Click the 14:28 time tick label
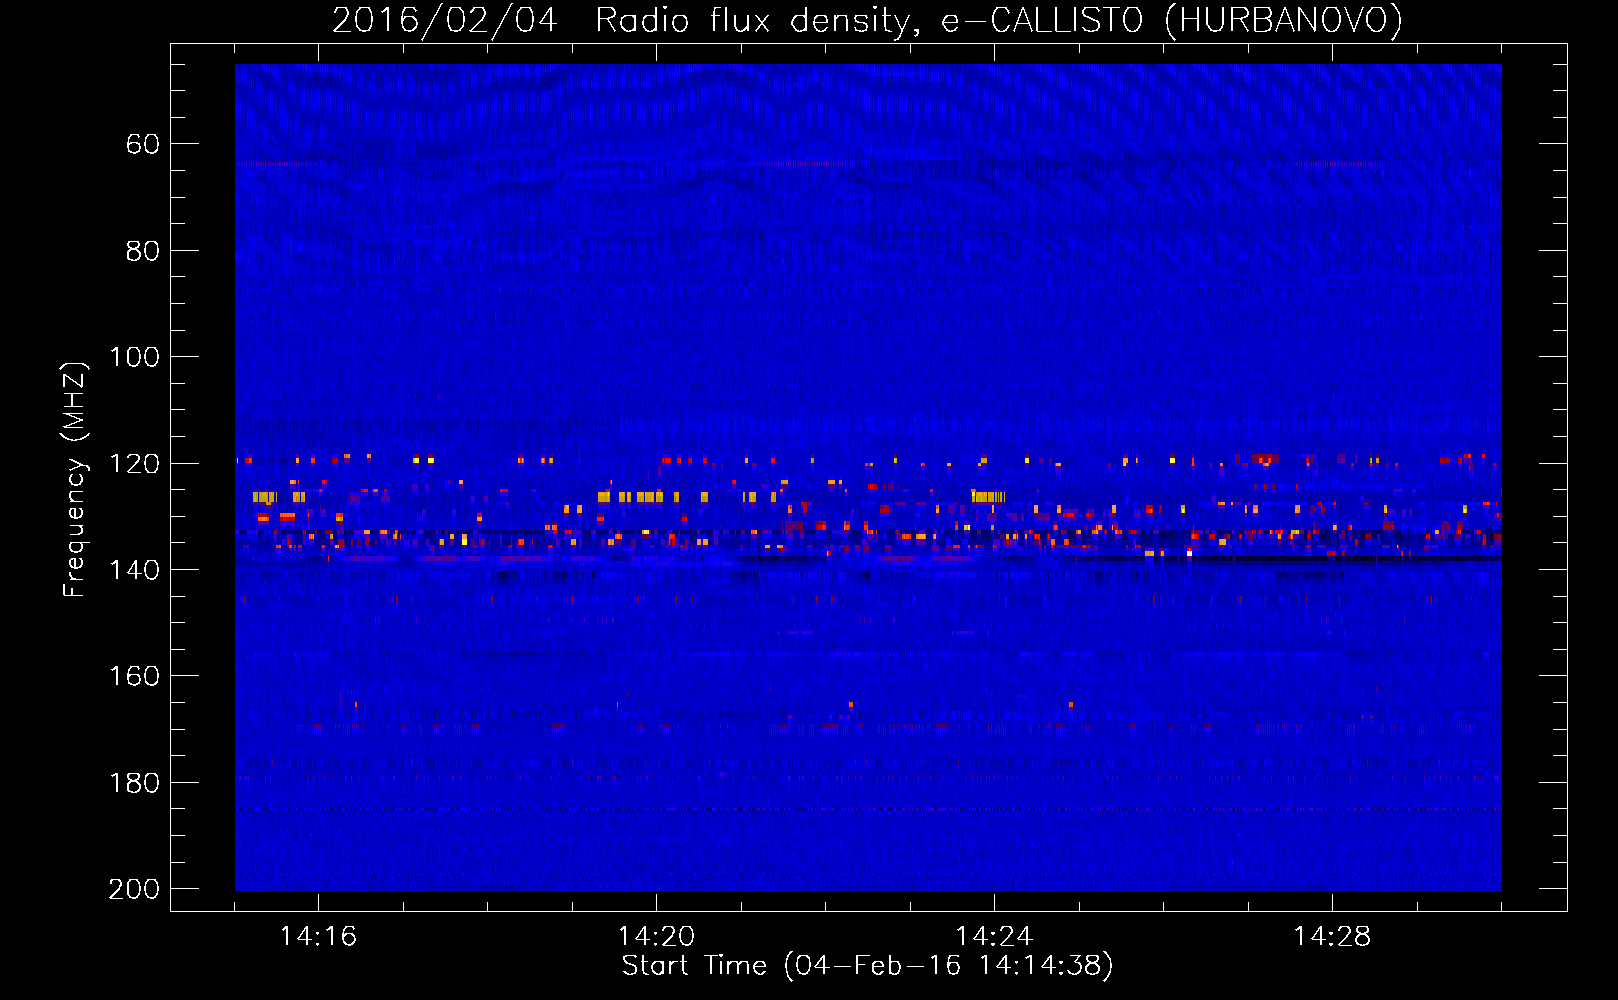Viewport: 1618px width, 1000px height. pyautogui.click(x=1332, y=937)
